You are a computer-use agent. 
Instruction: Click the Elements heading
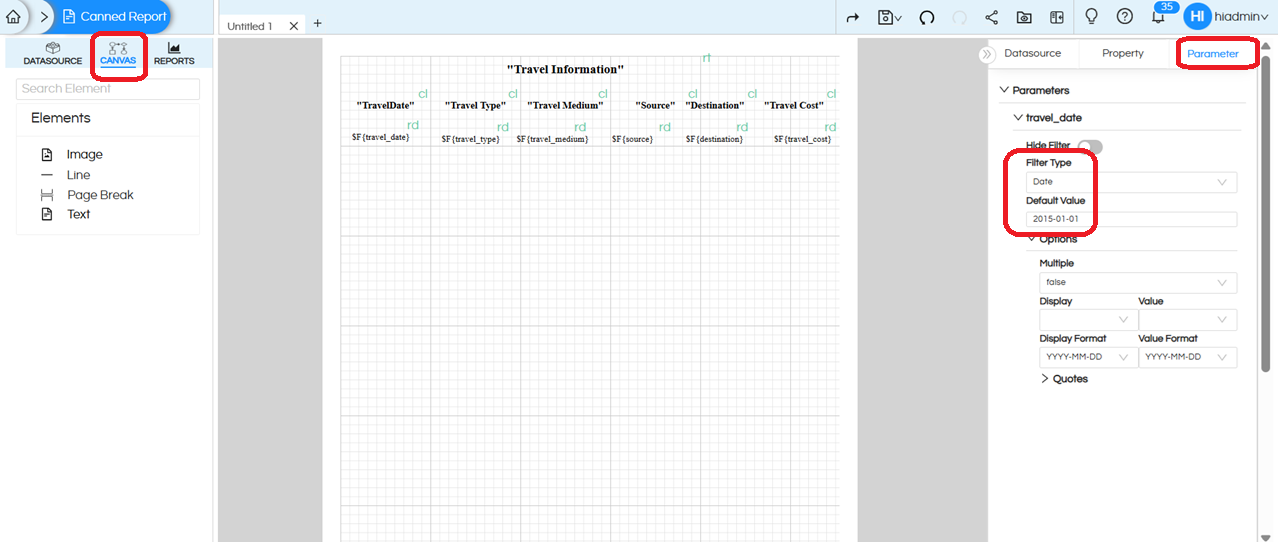tap(60, 118)
